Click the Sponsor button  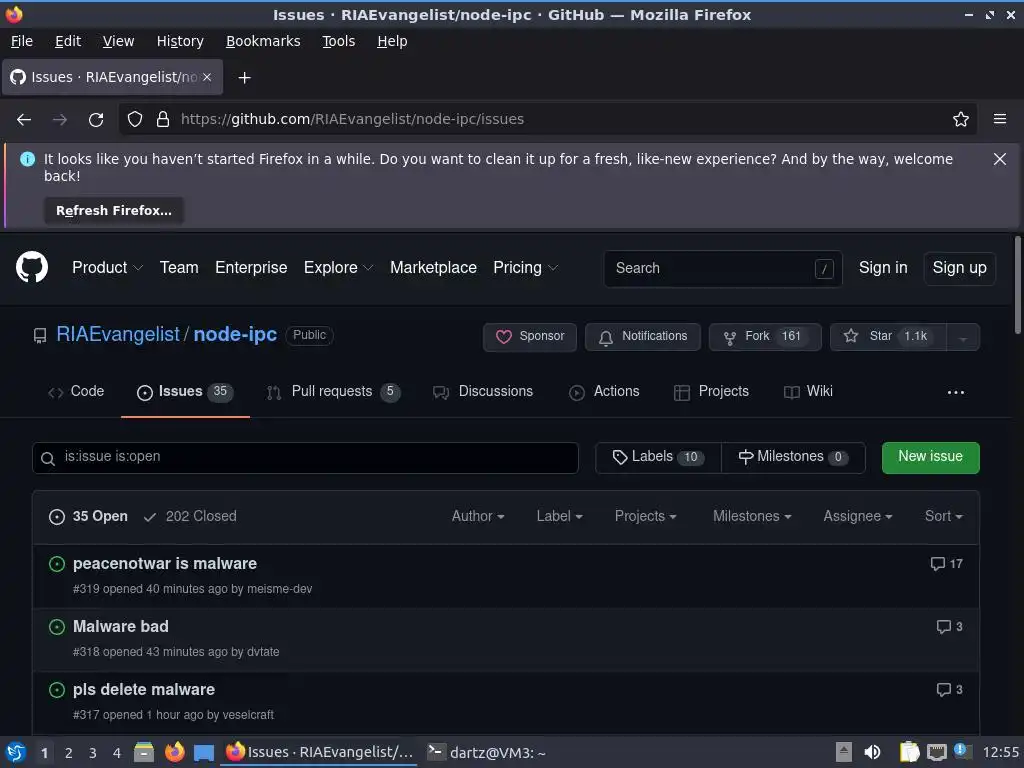[530, 337]
